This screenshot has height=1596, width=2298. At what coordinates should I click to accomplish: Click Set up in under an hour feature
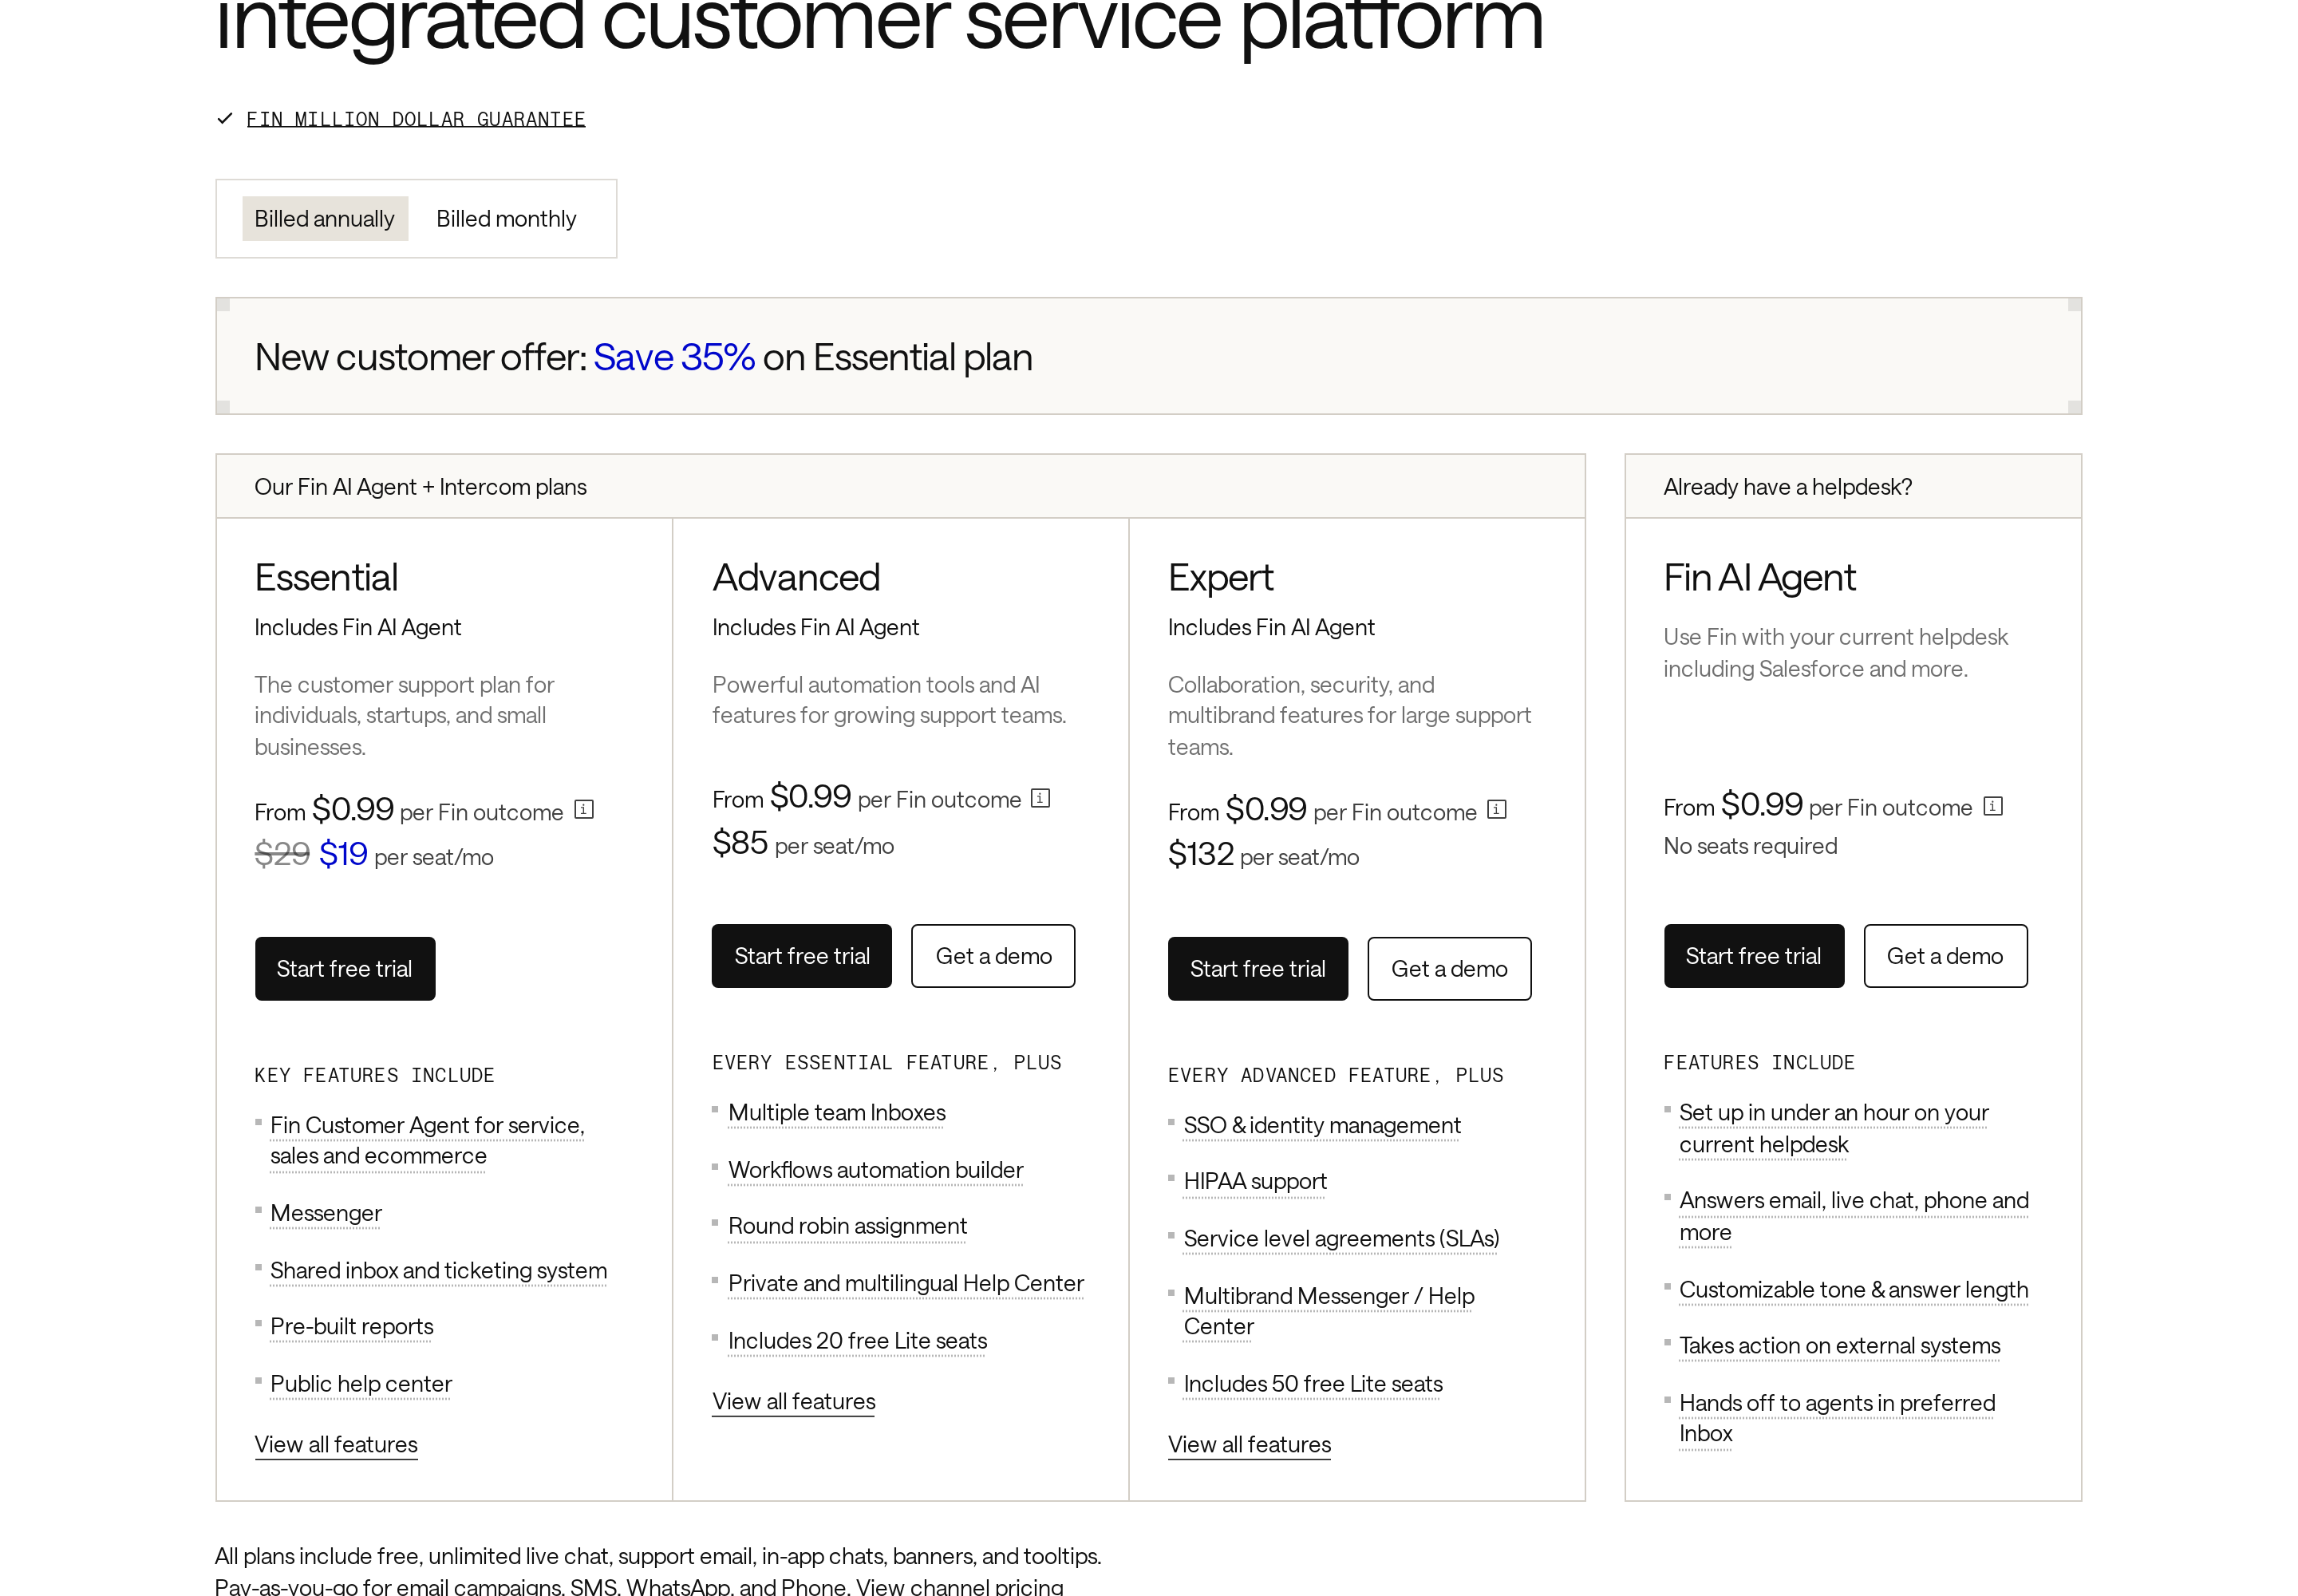(x=1833, y=1128)
